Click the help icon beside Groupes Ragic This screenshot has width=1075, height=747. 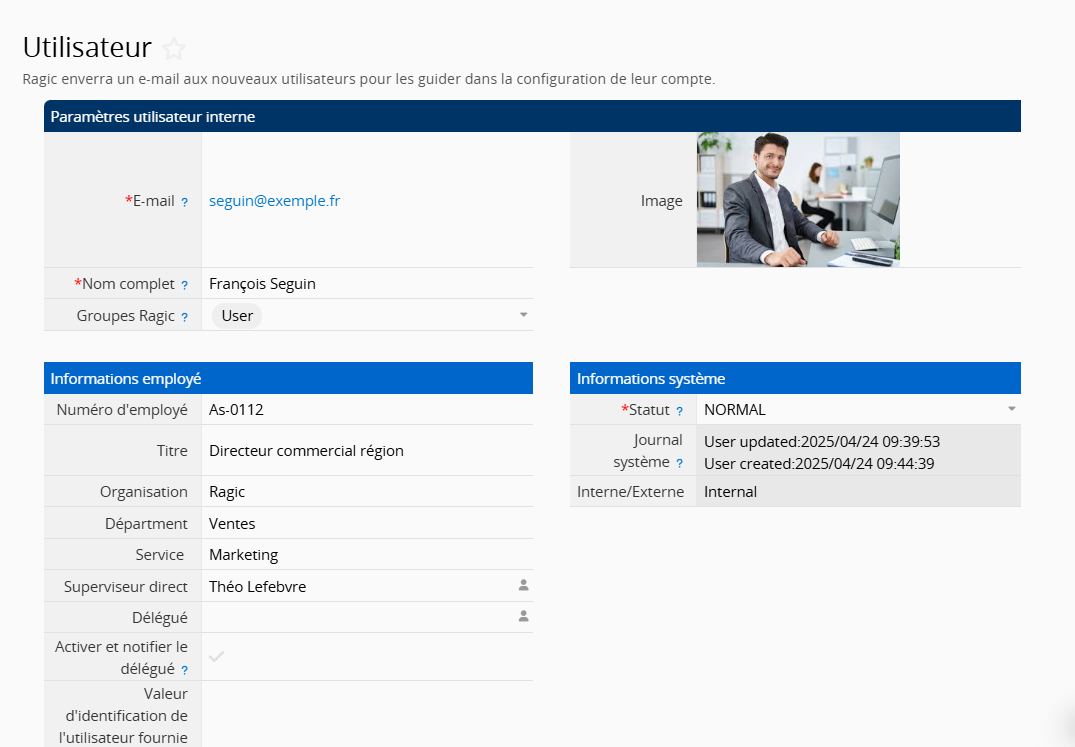pyautogui.click(x=184, y=317)
